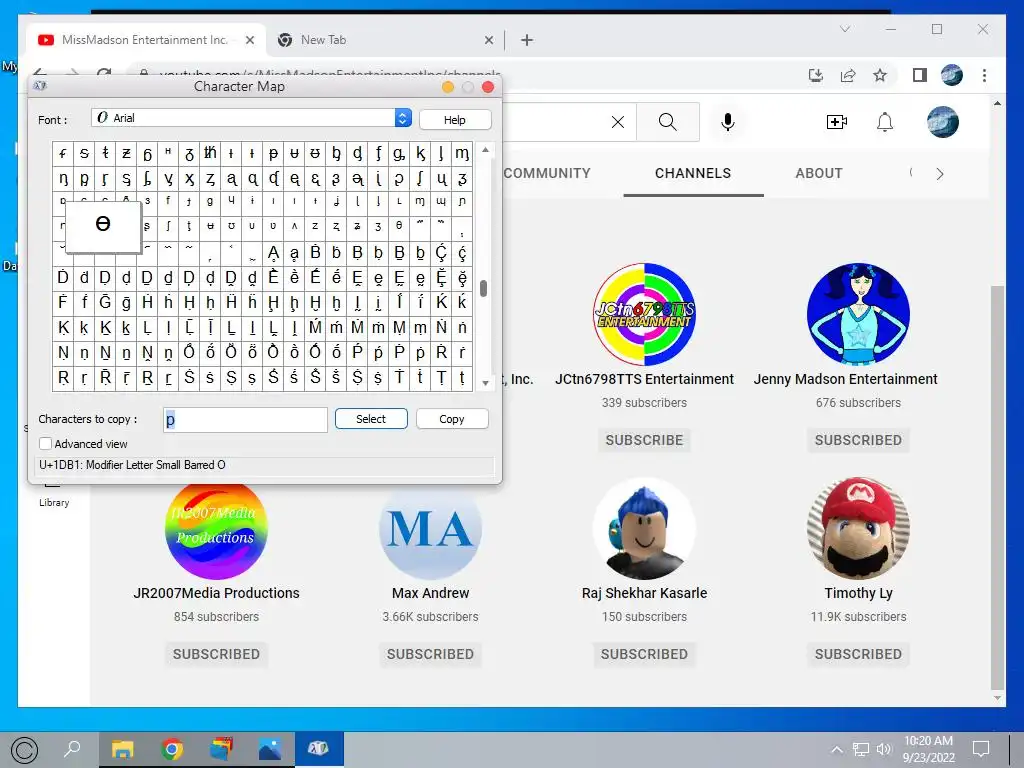Click the Help button in Character Map
The image size is (1024, 768).
coord(455,120)
